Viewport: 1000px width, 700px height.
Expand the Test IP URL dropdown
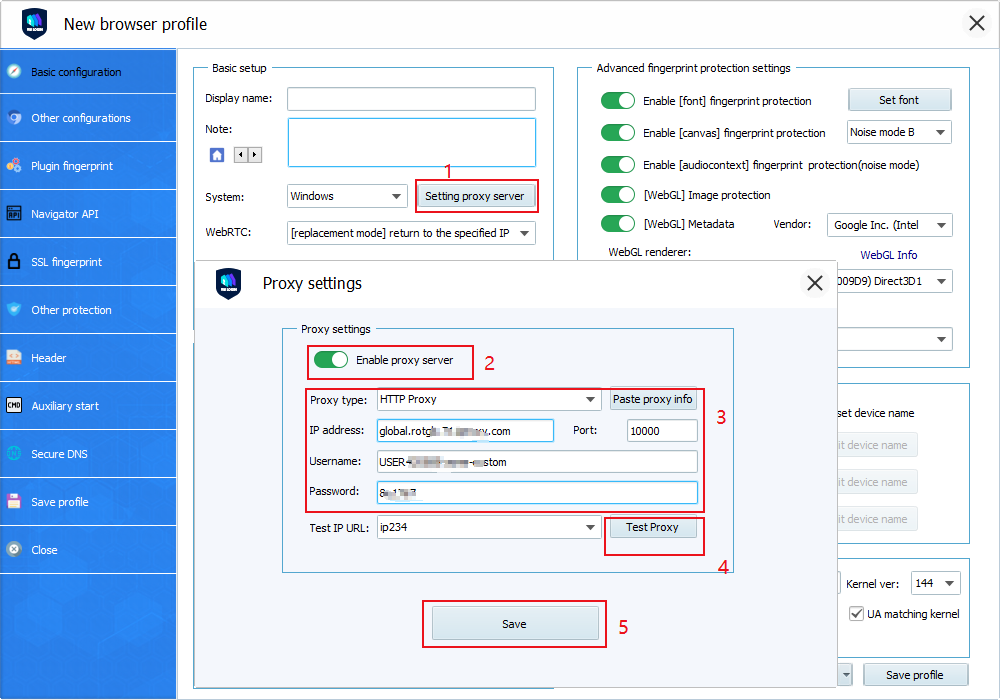point(591,528)
